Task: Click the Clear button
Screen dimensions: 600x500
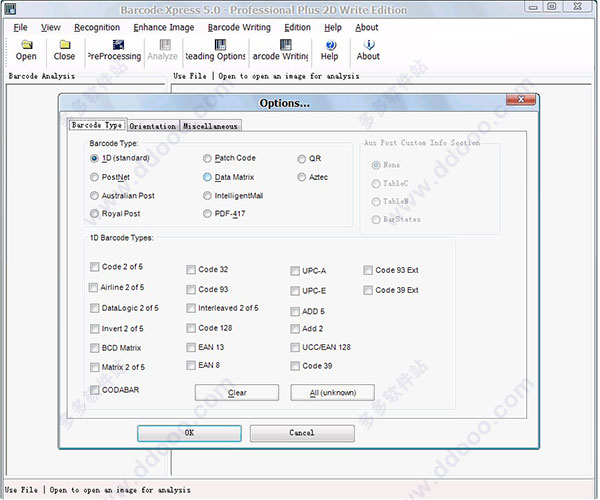Action: (x=237, y=393)
